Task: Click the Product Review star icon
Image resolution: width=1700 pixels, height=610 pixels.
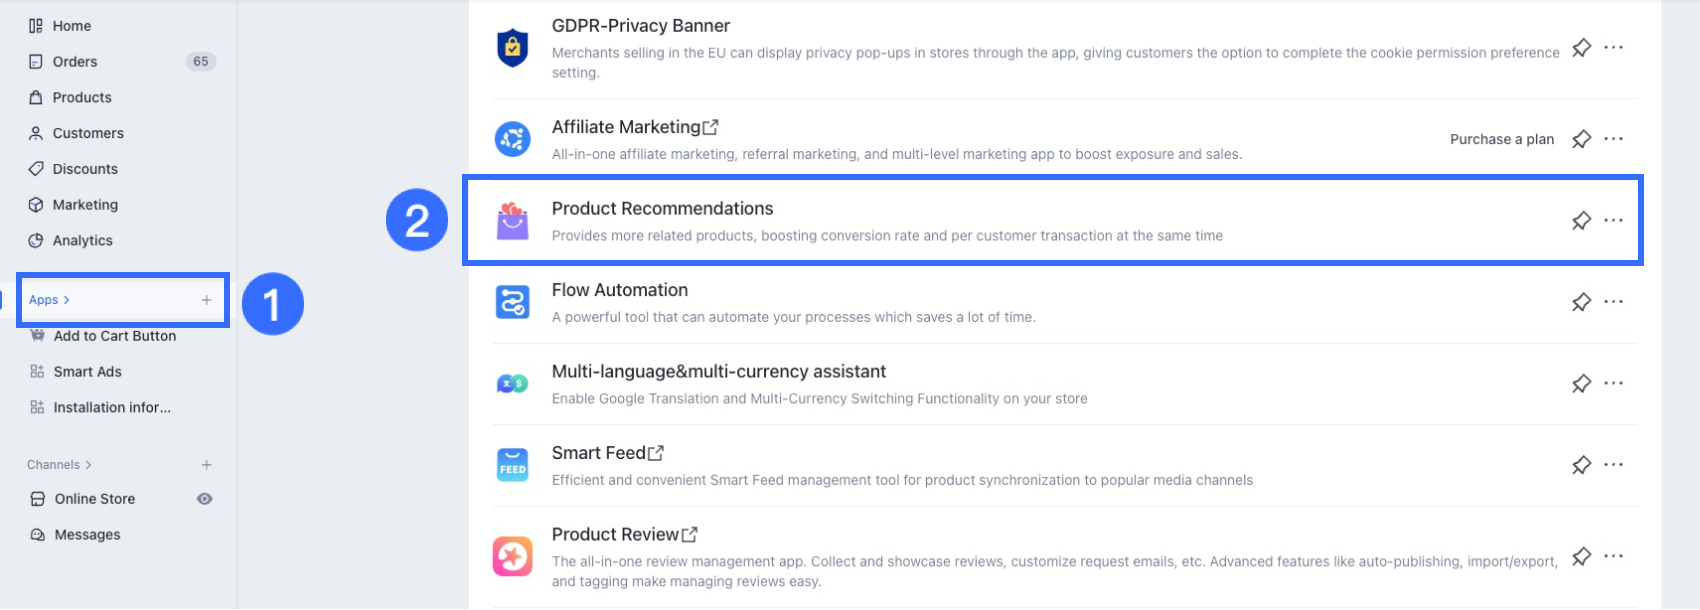Action: pyautogui.click(x=513, y=556)
